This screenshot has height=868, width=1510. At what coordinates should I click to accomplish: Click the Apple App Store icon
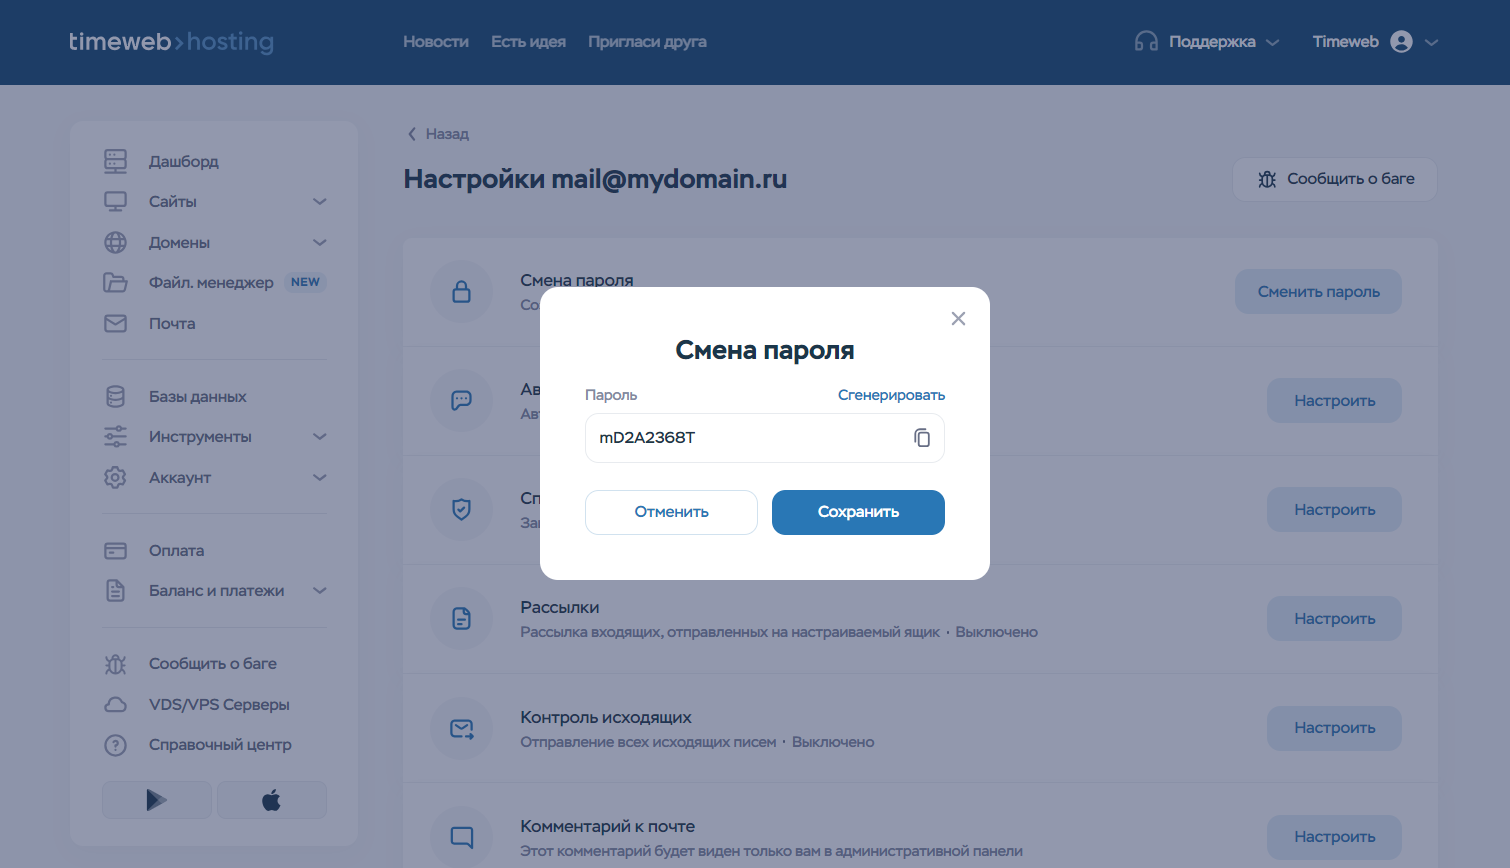271,800
